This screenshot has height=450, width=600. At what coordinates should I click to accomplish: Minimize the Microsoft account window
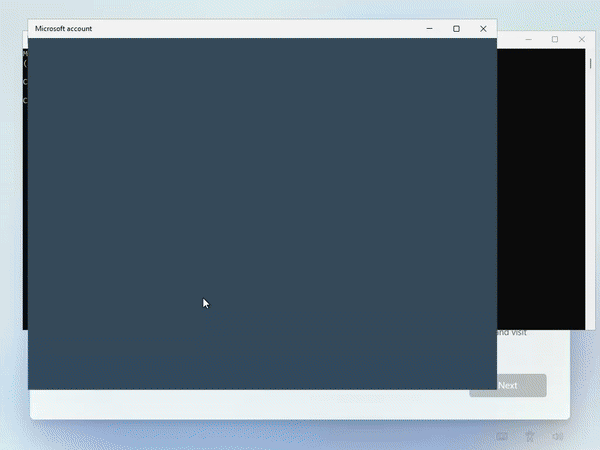(x=429, y=29)
